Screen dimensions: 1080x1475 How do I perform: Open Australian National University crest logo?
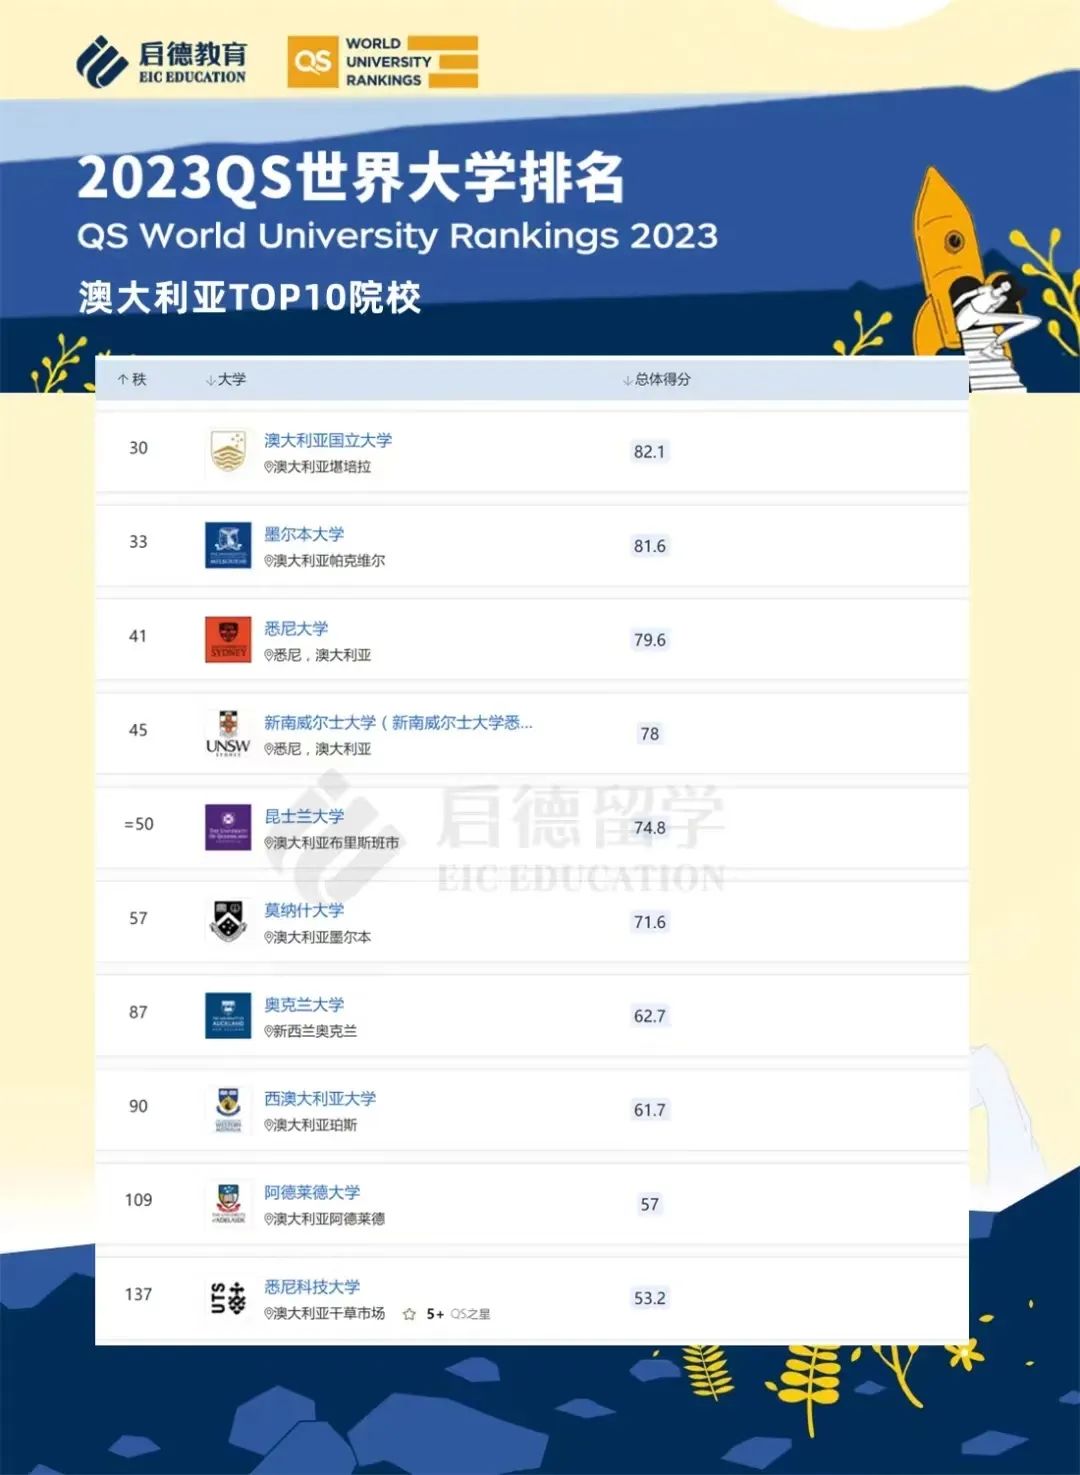click(228, 451)
